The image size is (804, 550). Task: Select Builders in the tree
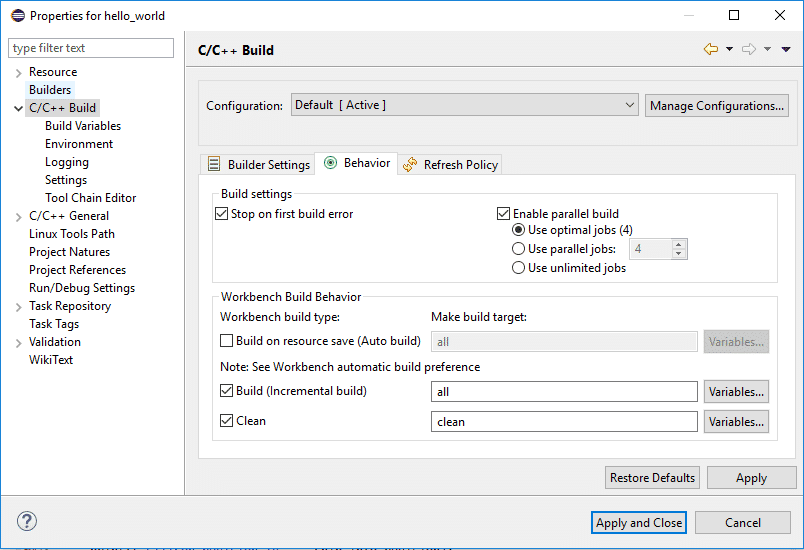50,90
